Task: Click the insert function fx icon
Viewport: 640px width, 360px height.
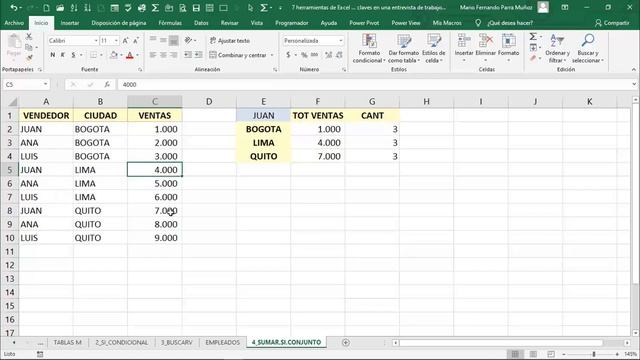Action: [107, 84]
